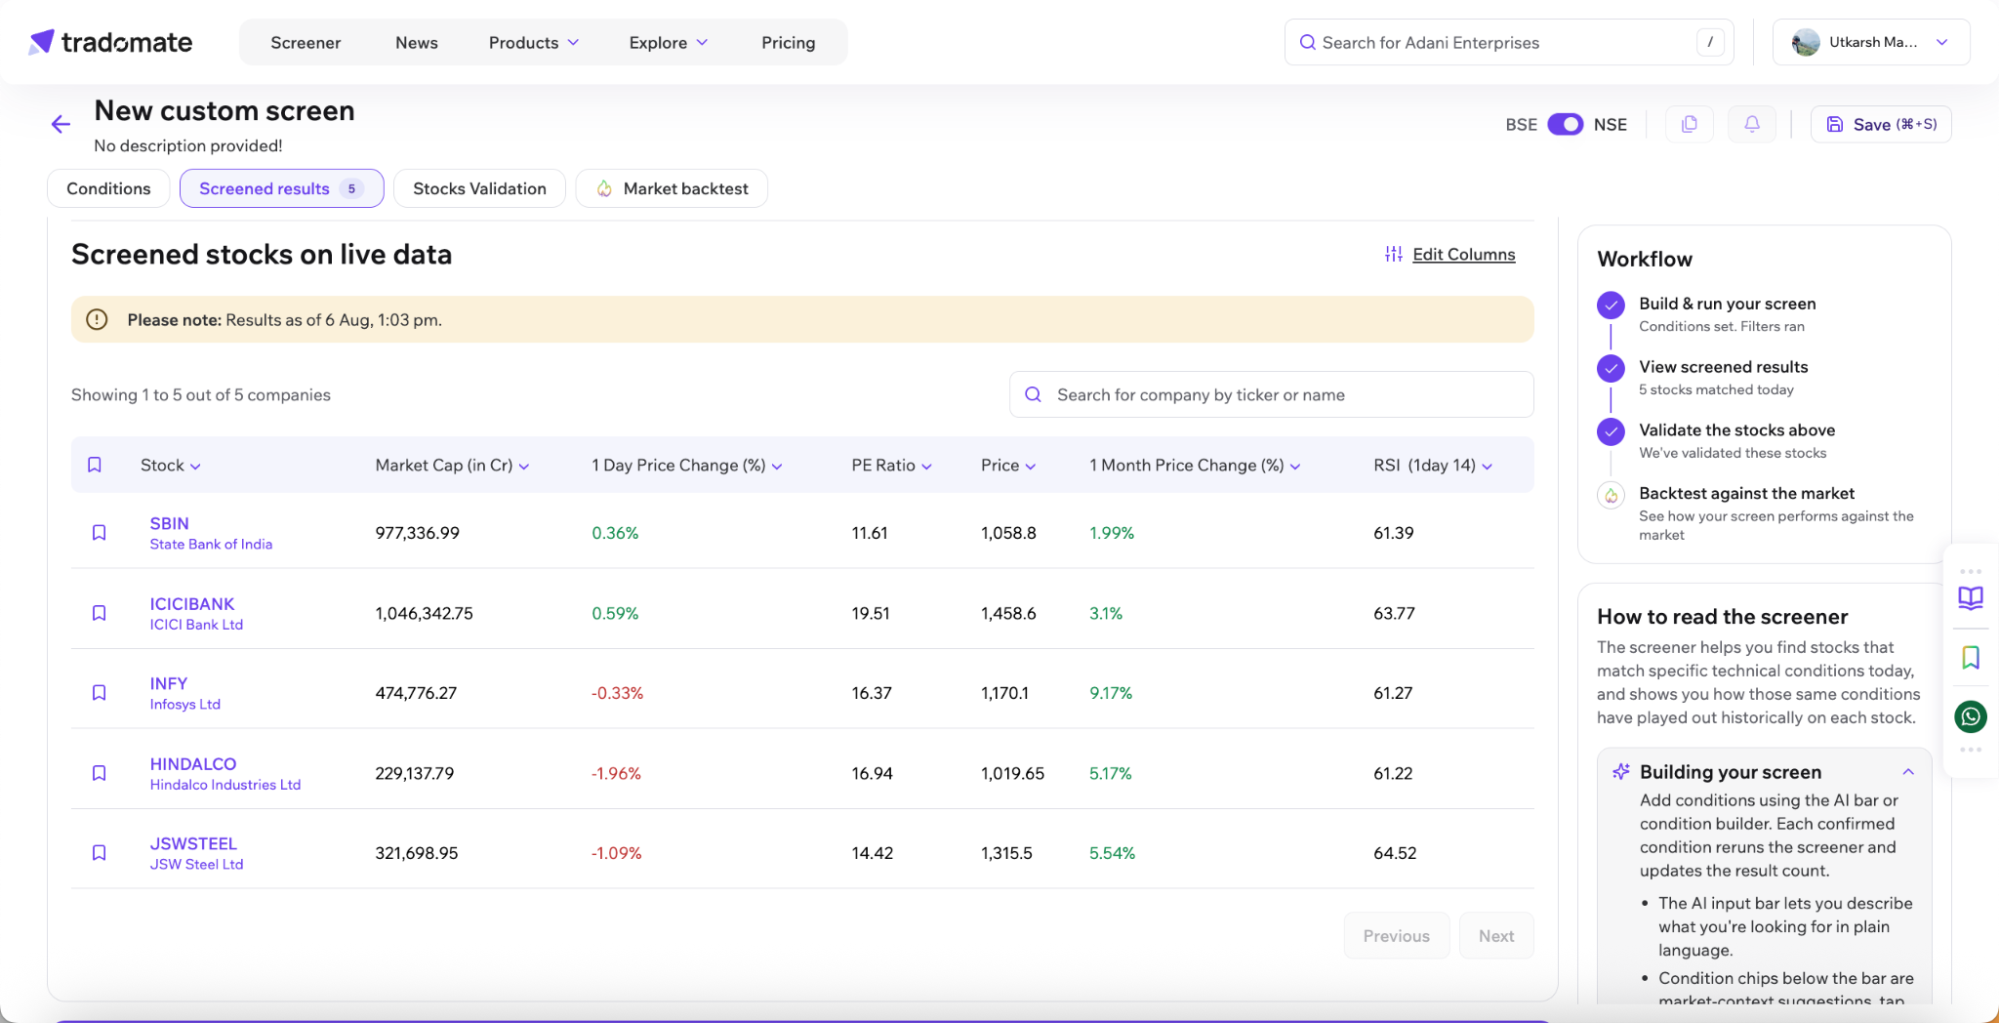Click the copy screen icon button
1999x1023 pixels.
1689,124
